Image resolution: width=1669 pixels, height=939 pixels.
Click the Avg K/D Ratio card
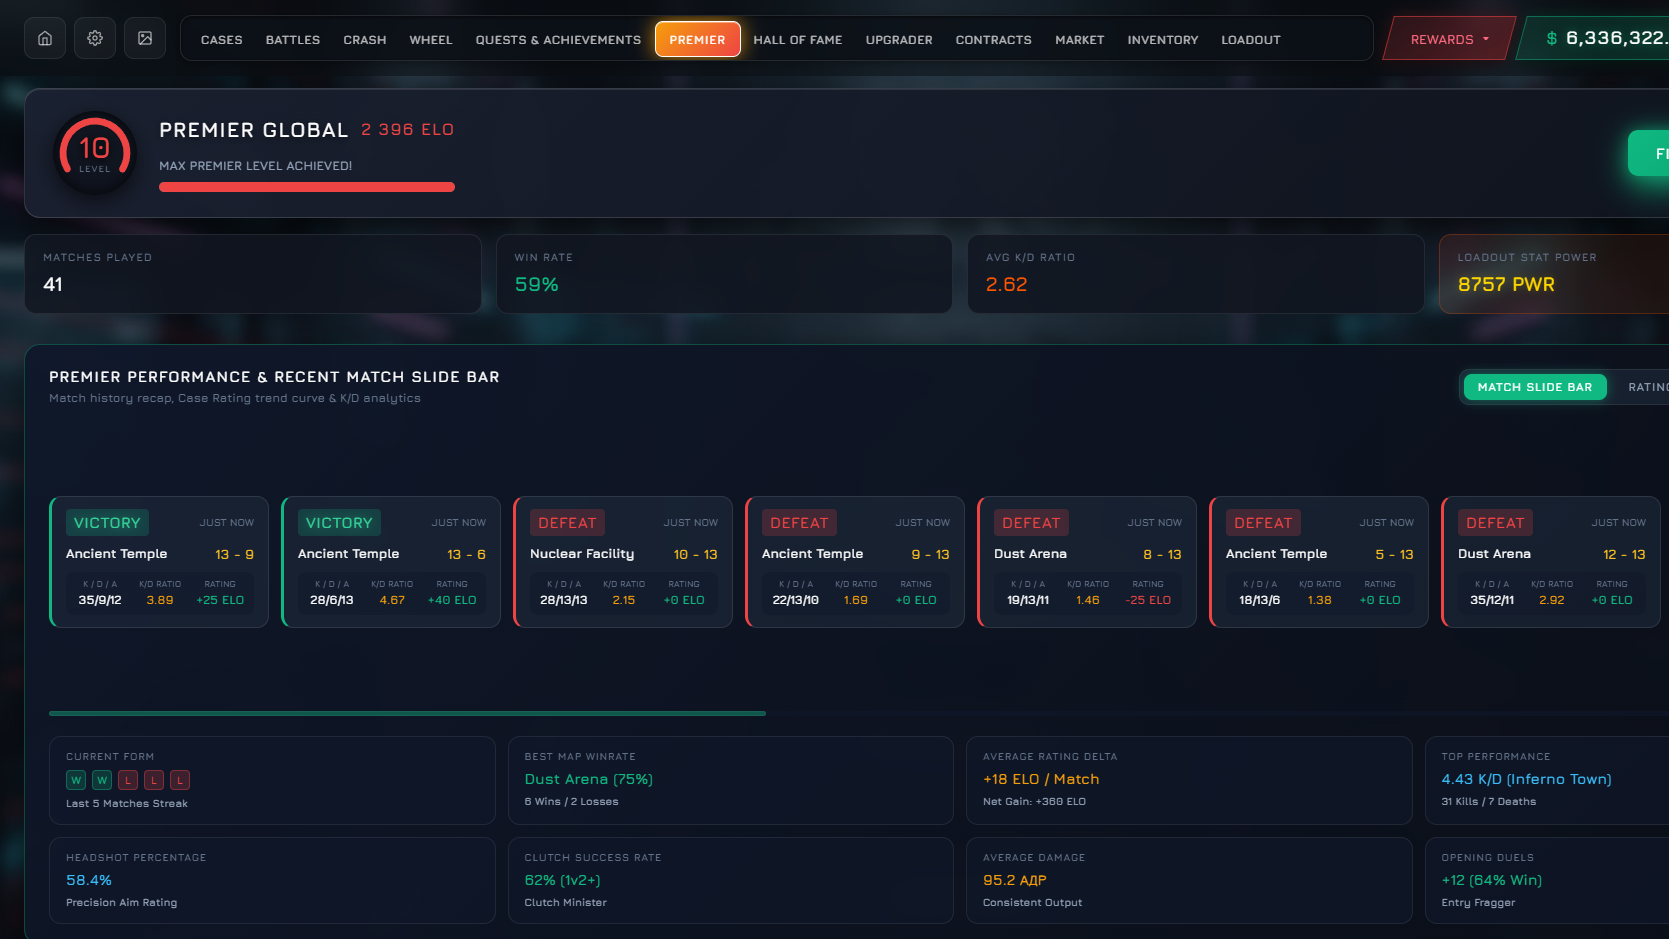pyautogui.click(x=1196, y=274)
